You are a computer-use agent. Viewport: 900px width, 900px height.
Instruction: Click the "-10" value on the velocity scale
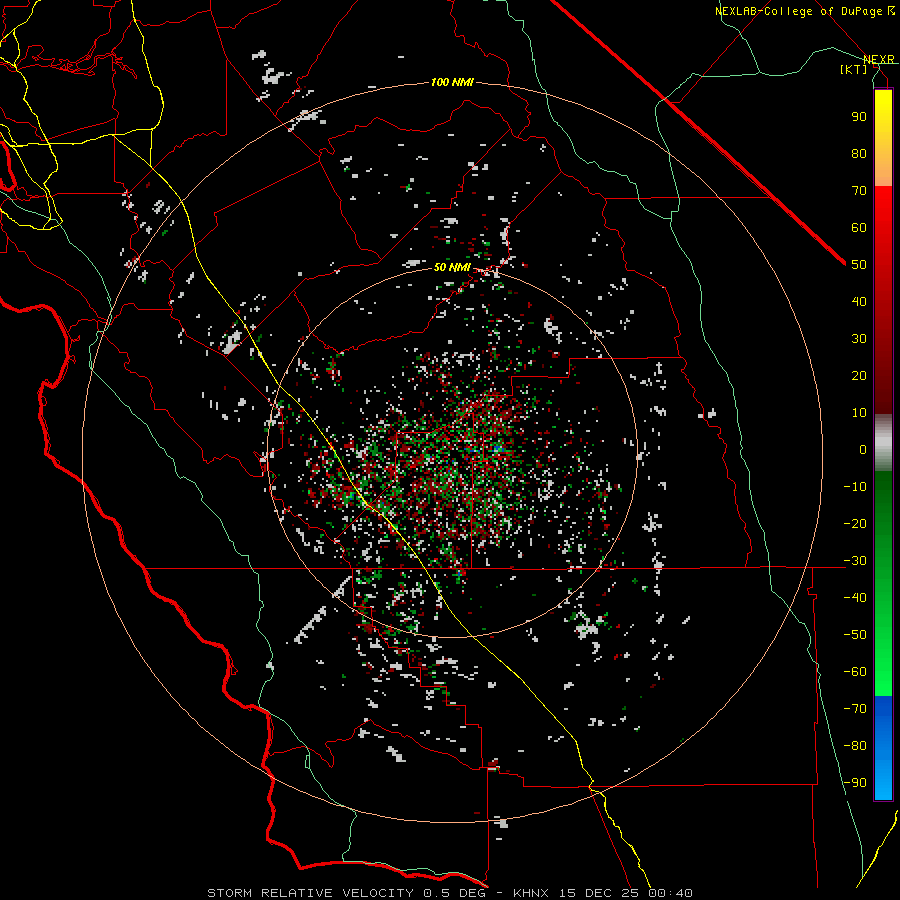(x=855, y=487)
